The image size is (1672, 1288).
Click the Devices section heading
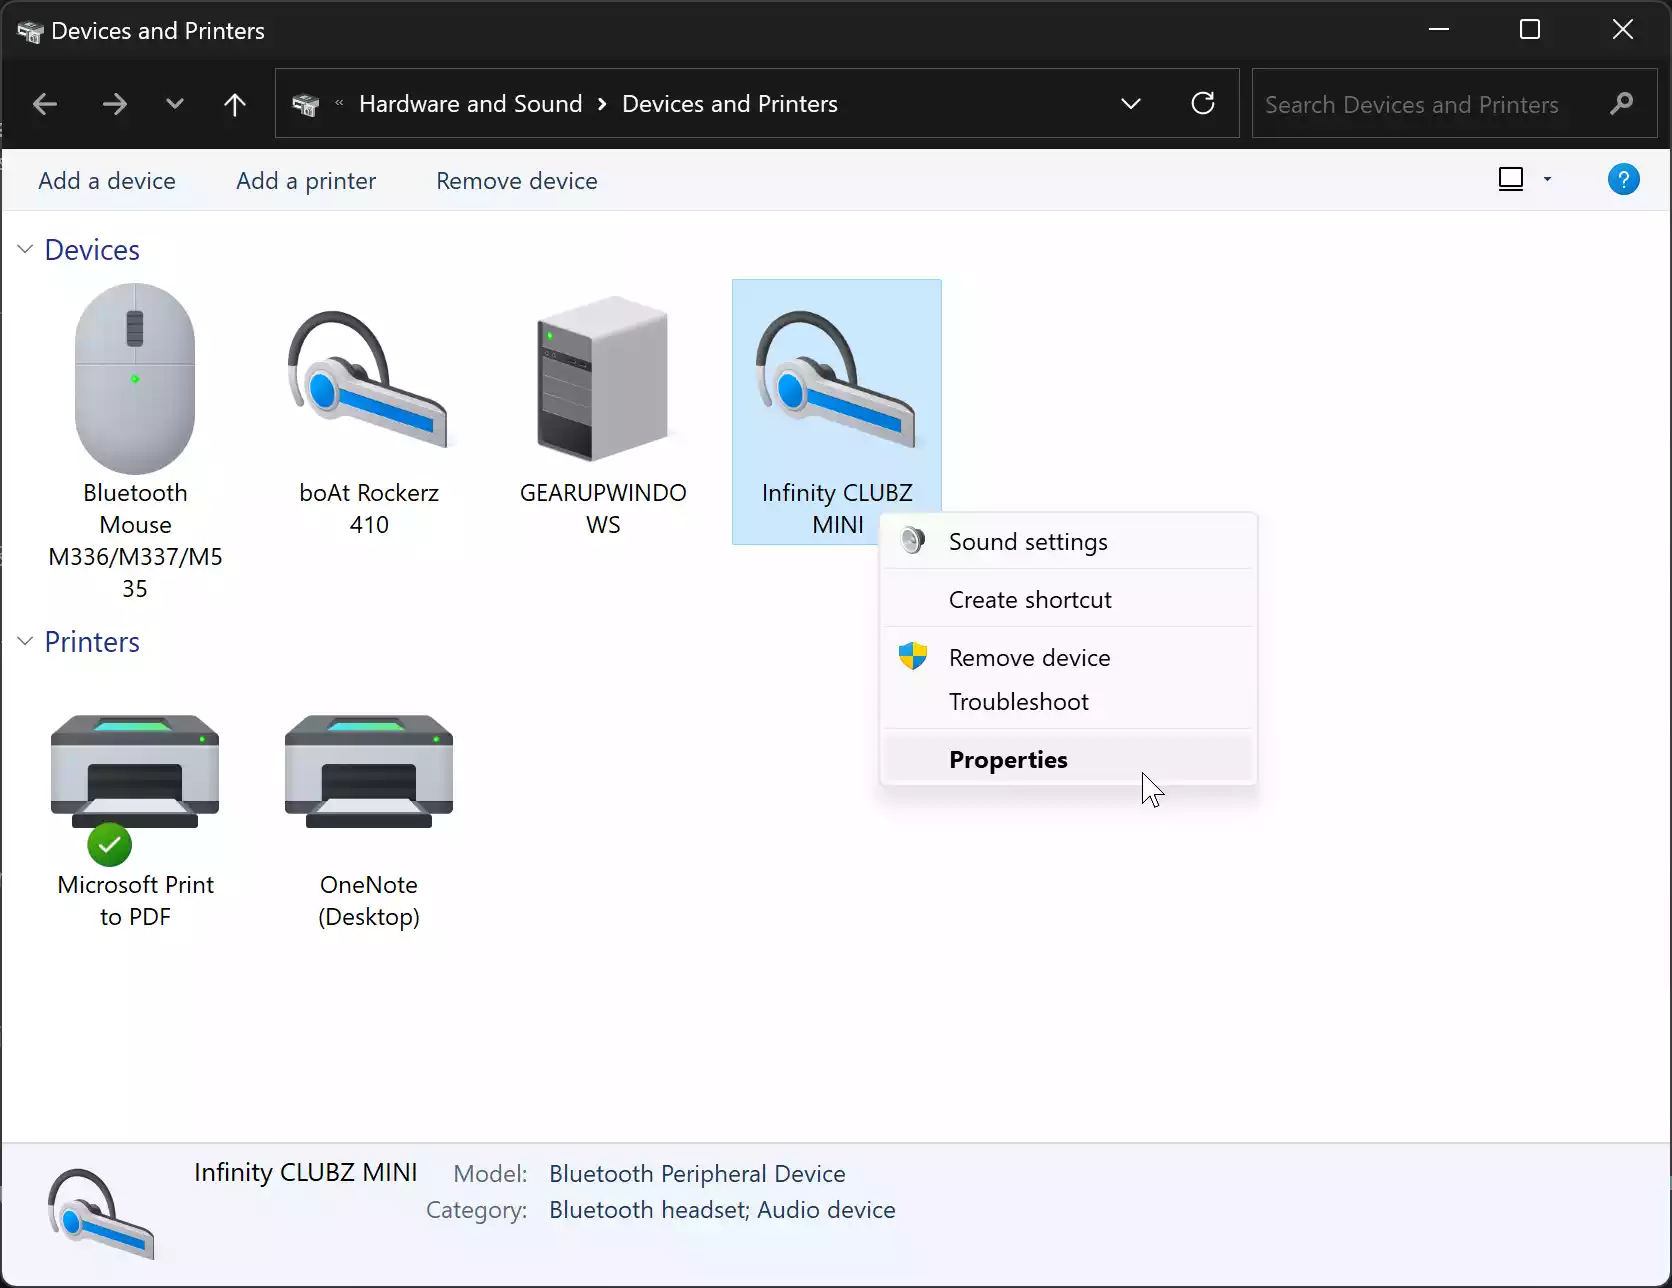92,250
